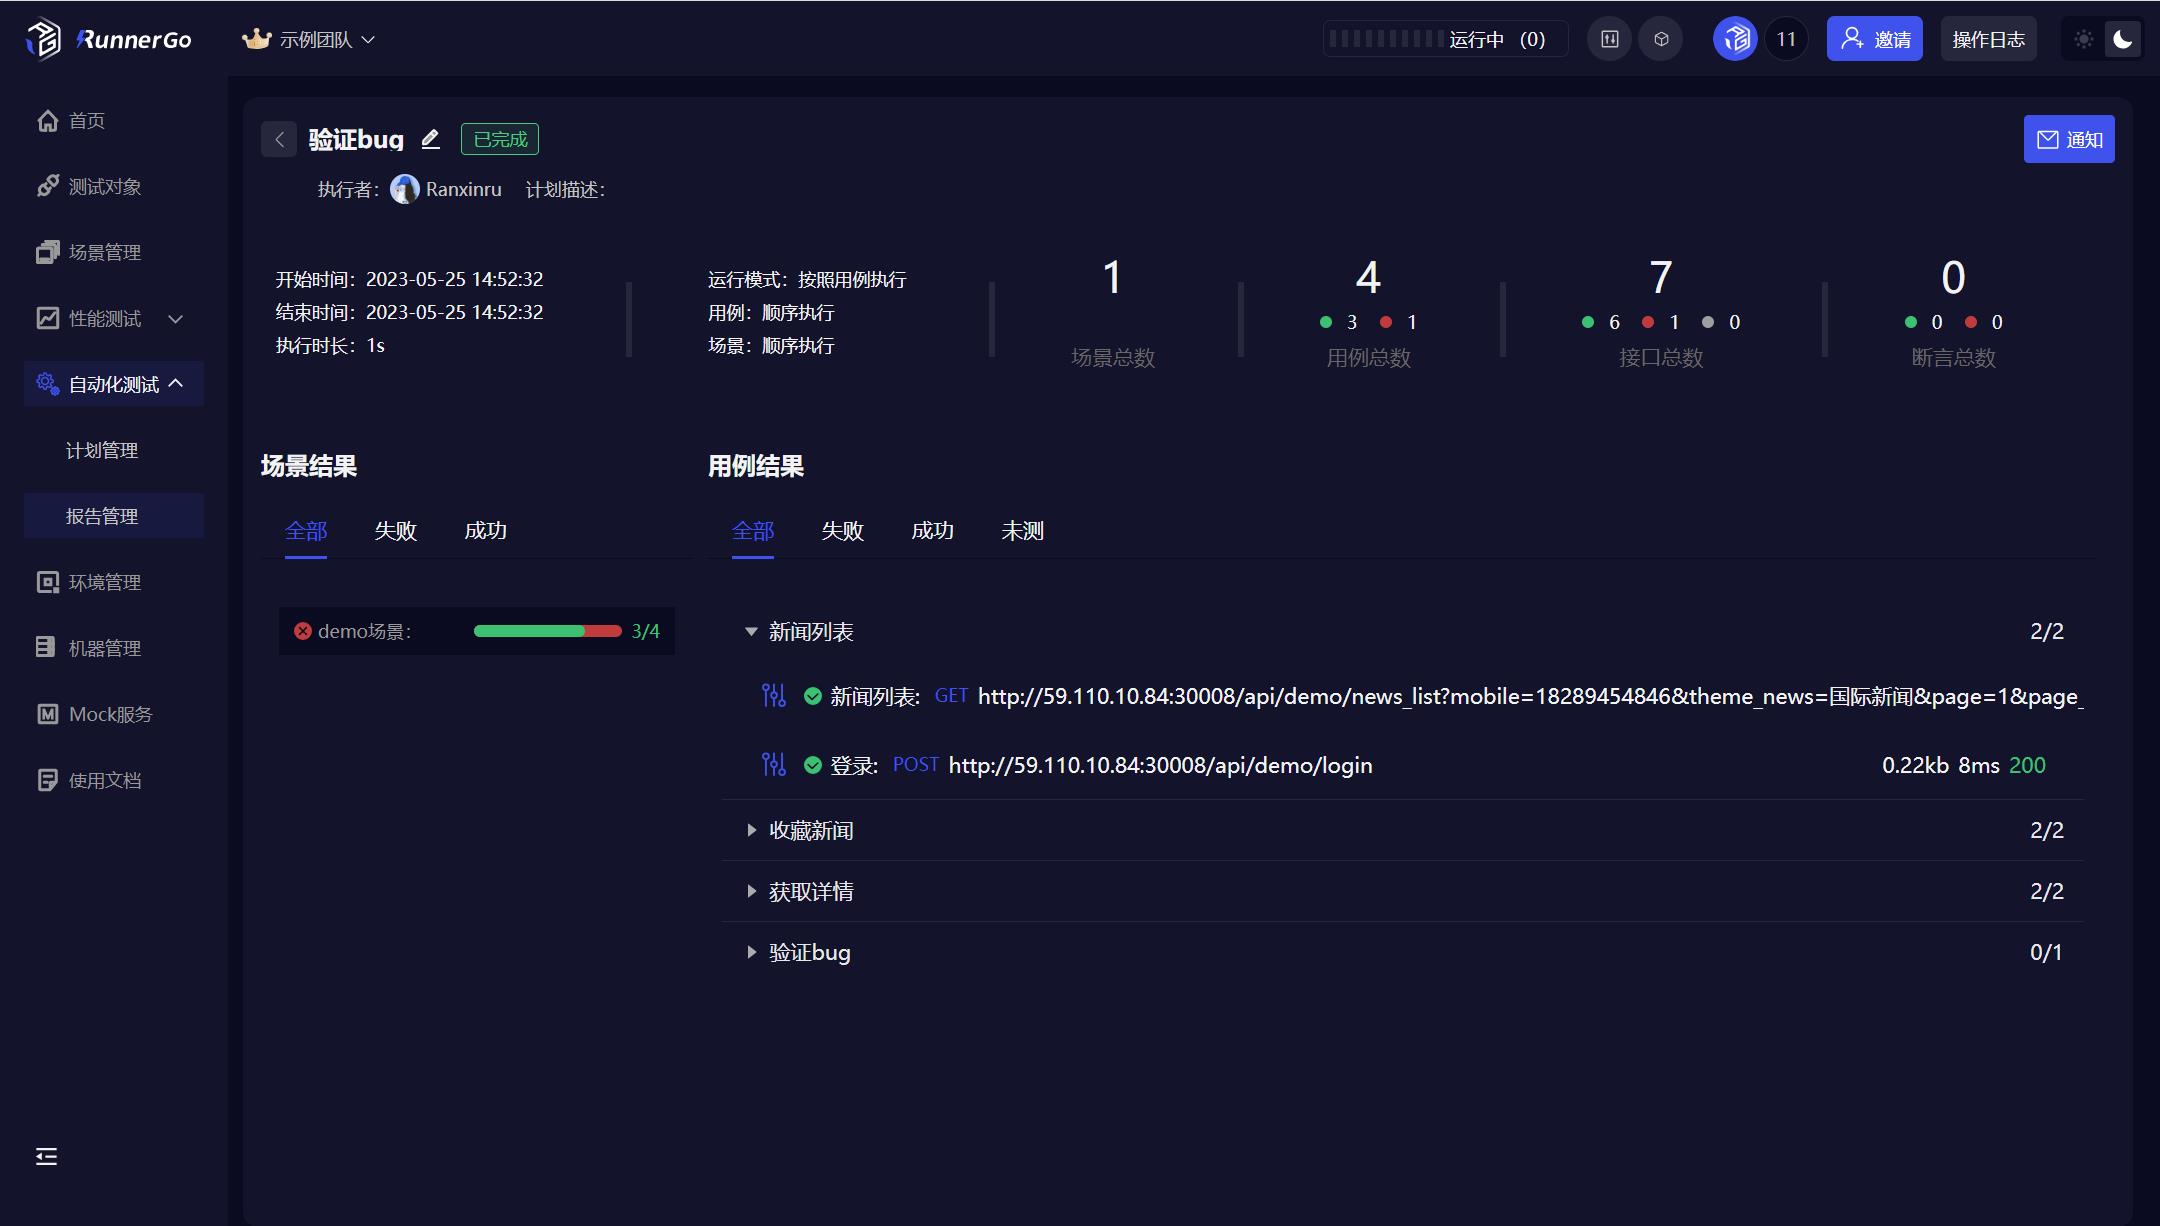Select 成功 tab under 场景结果
Image resolution: width=2160 pixels, height=1226 pixels.
coord(485,531)
